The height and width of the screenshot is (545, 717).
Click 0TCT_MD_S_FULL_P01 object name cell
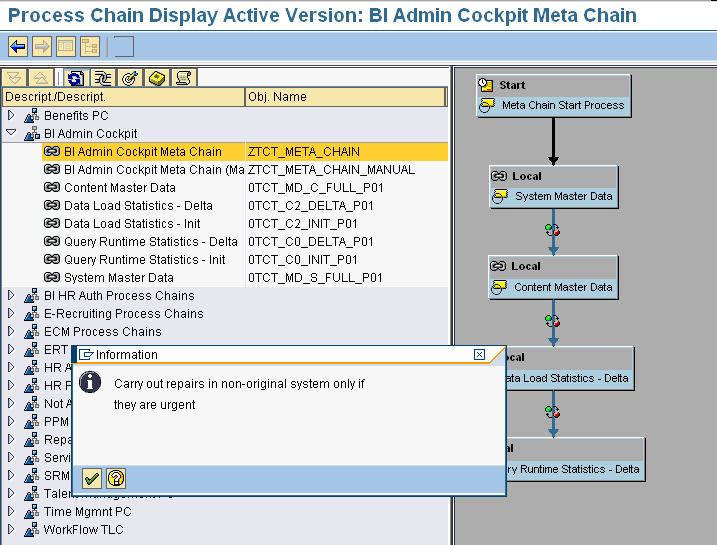coord(347,278)
